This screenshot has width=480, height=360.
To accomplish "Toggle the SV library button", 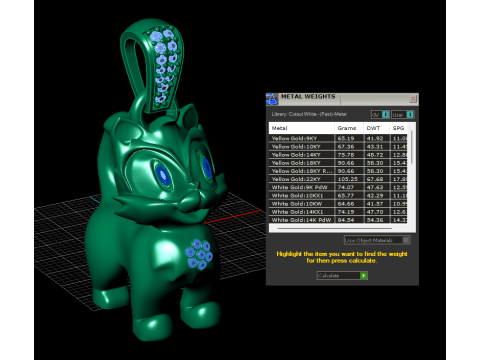I will click(x=380, y=115).
